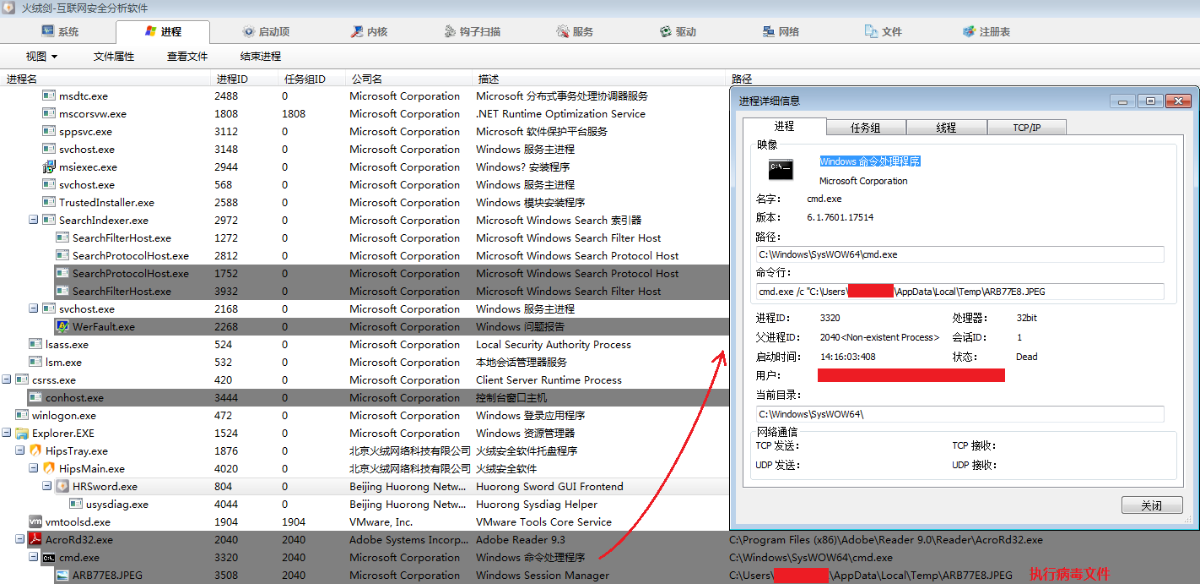Click the AcroRd32.exe Adobe Reader icon

click(35, 540)
